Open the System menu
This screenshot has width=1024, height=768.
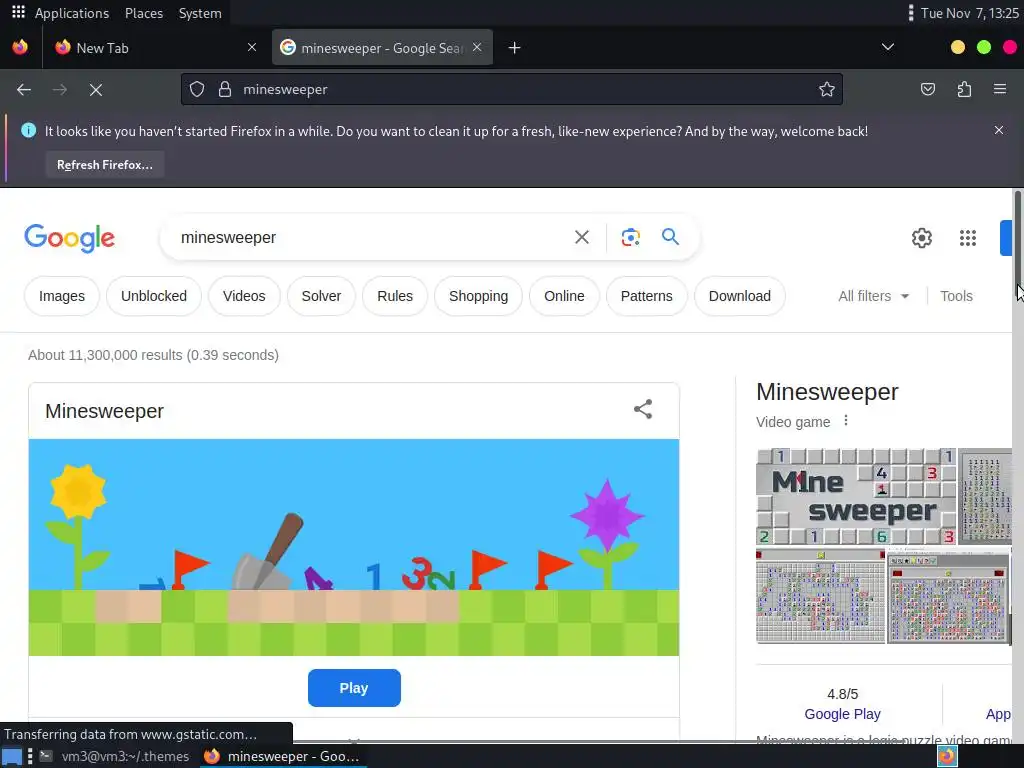click(200, 13)
